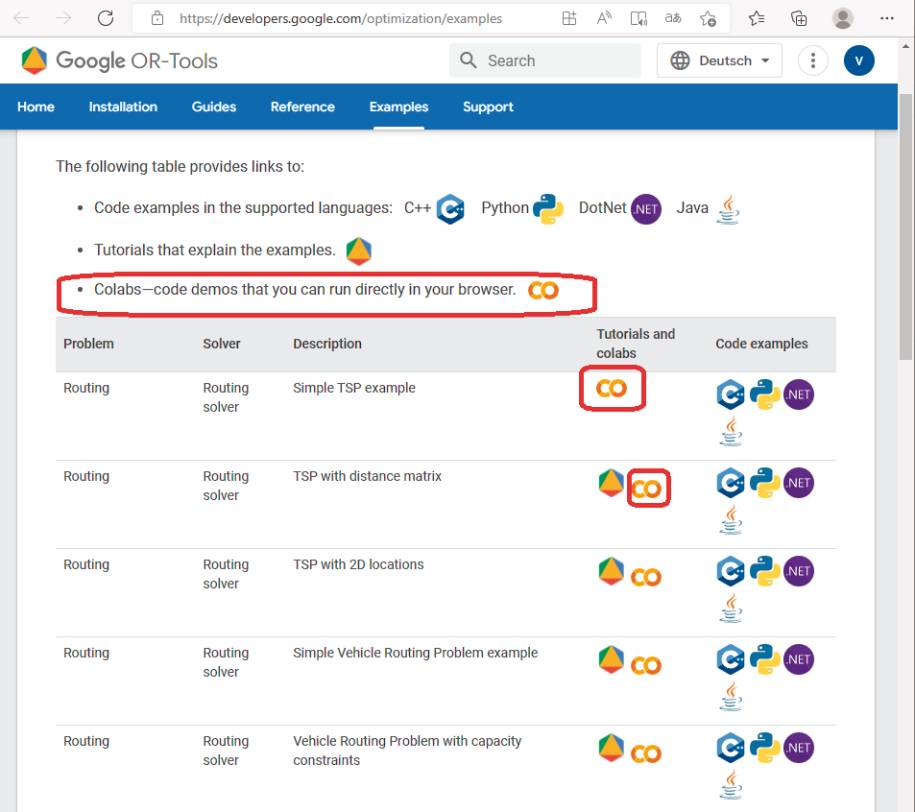Click the TSP with 2D locations text
This screenshot has width=915, height=812.
pyautogui.click(x=358, y=564)
